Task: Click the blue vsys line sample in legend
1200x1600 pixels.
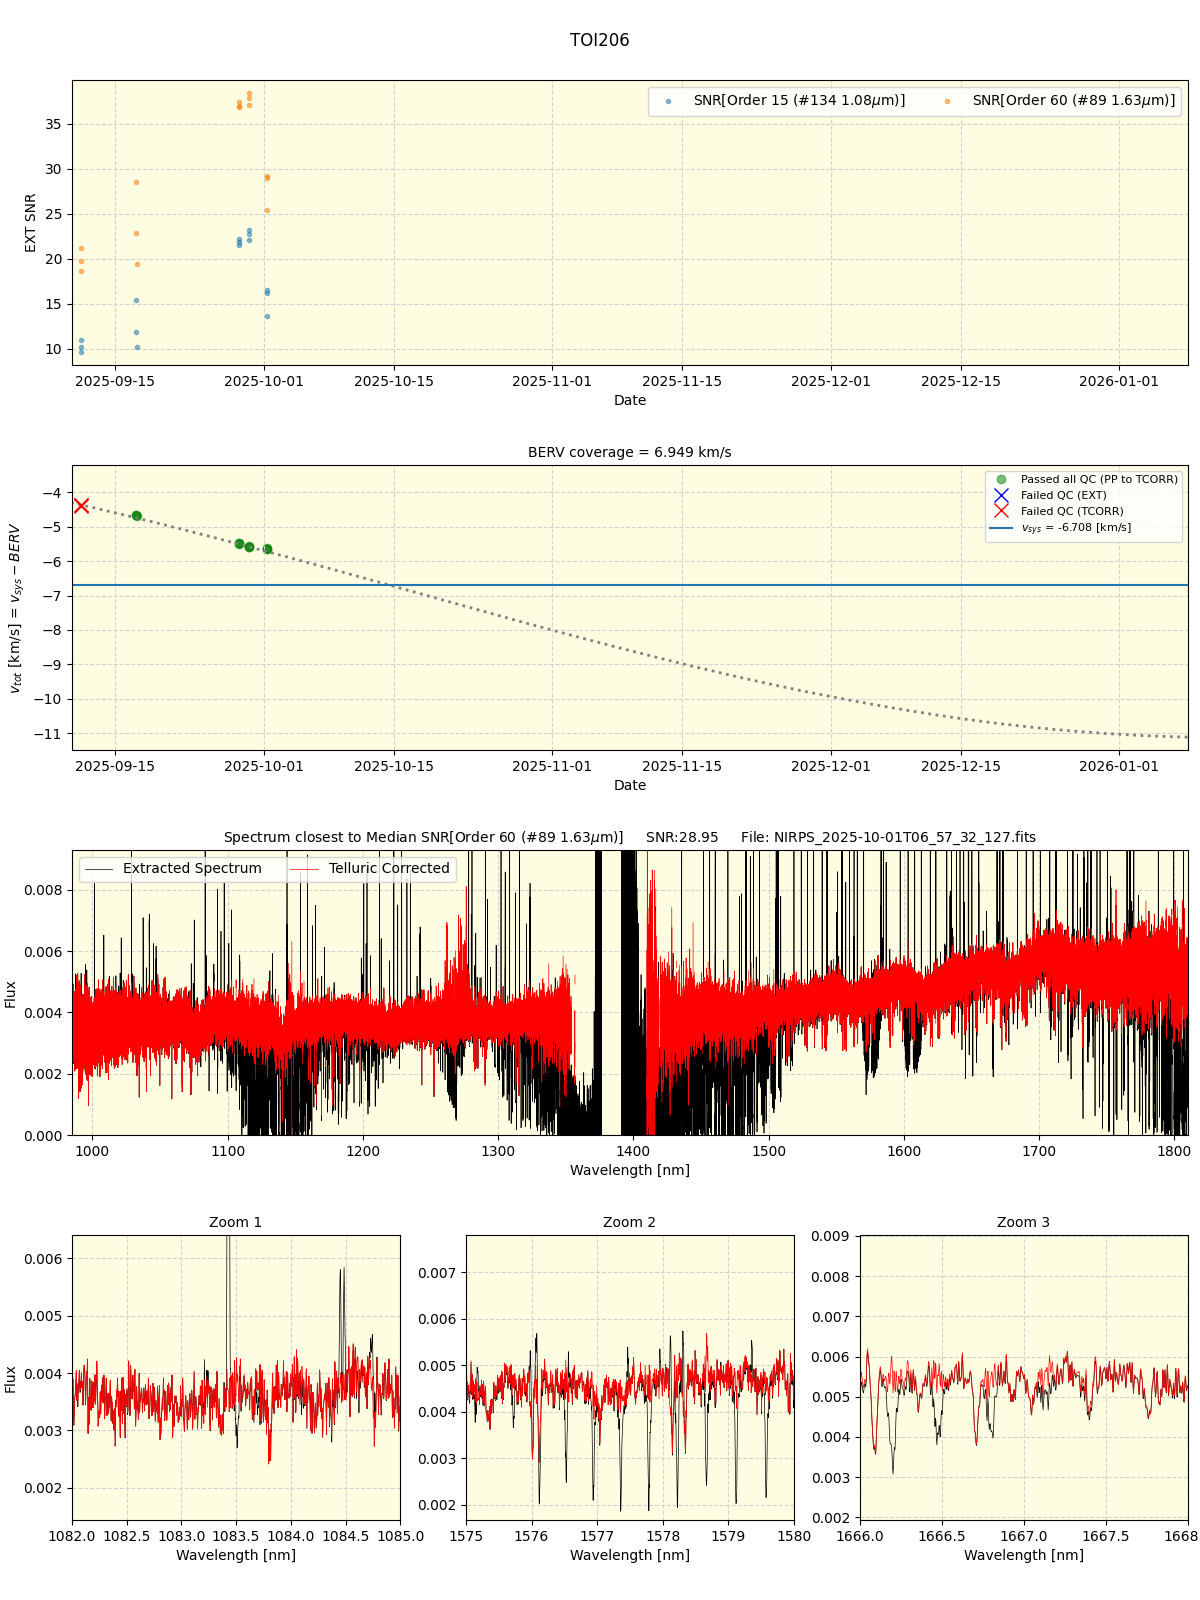Action: 1001,528
